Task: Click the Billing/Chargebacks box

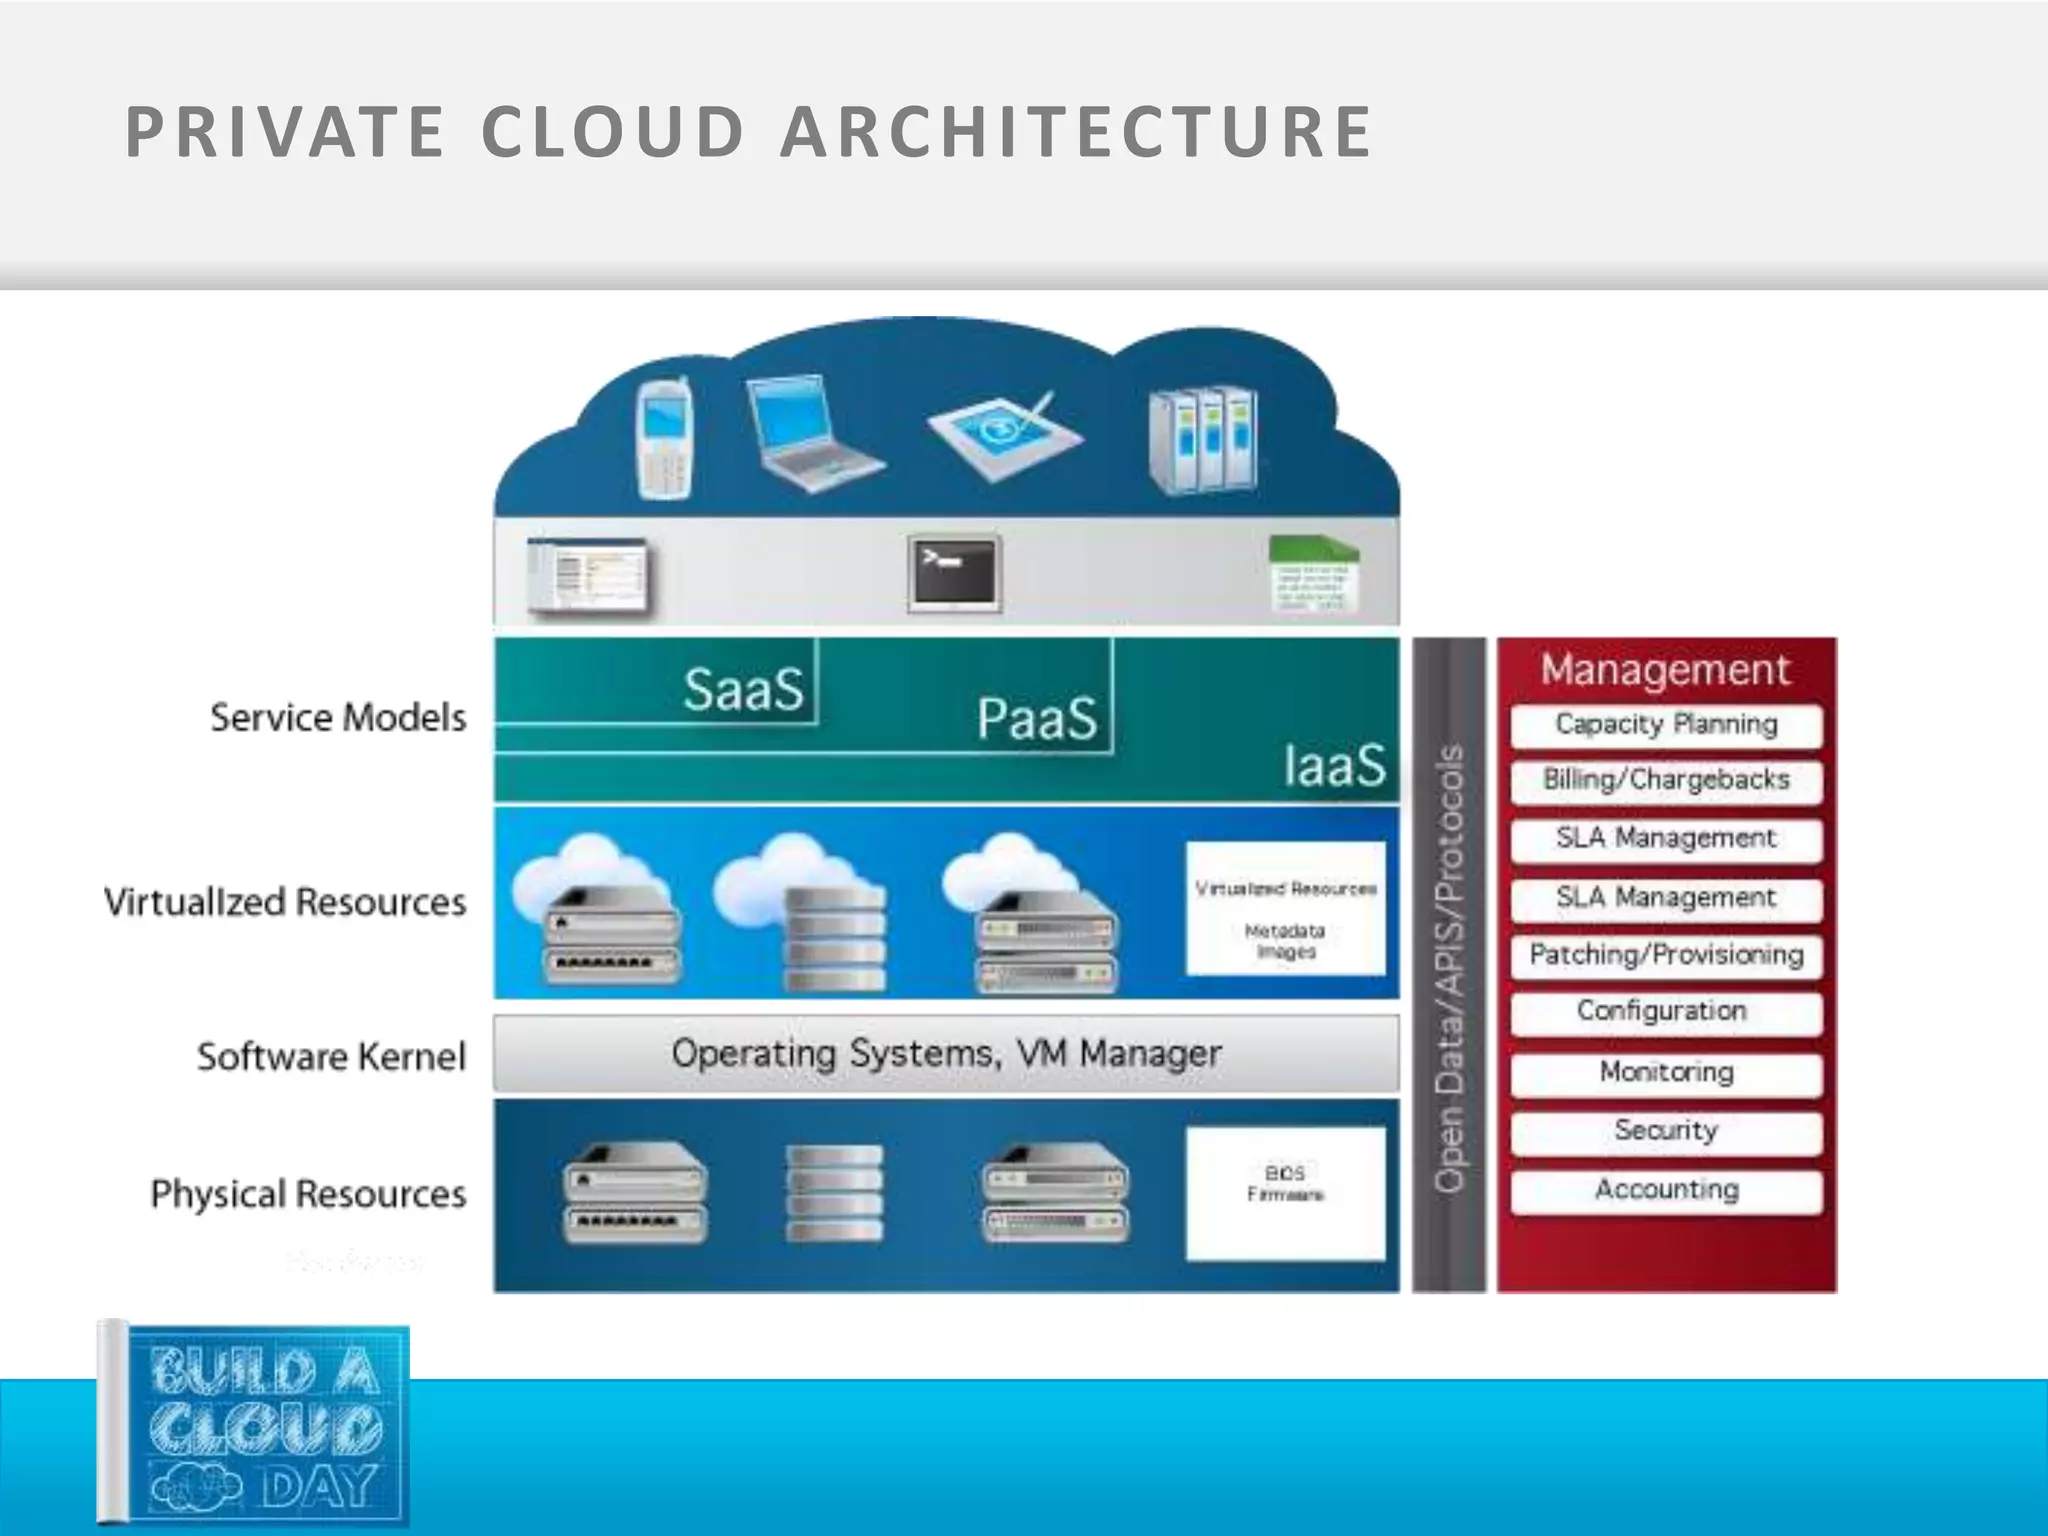Action: click(1666, 781)
